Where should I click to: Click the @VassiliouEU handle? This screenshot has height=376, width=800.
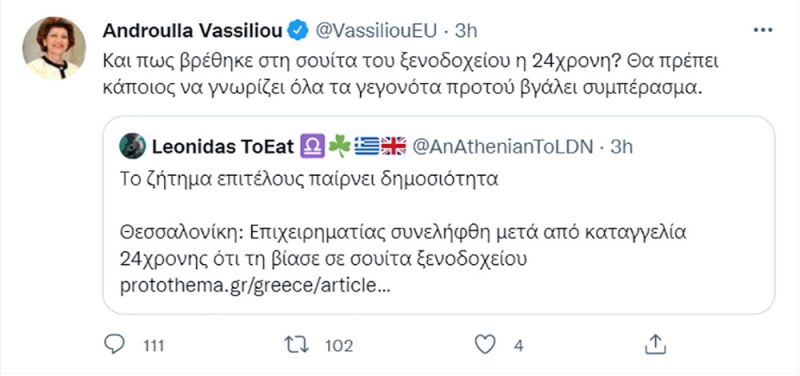[x=377, y=31]
